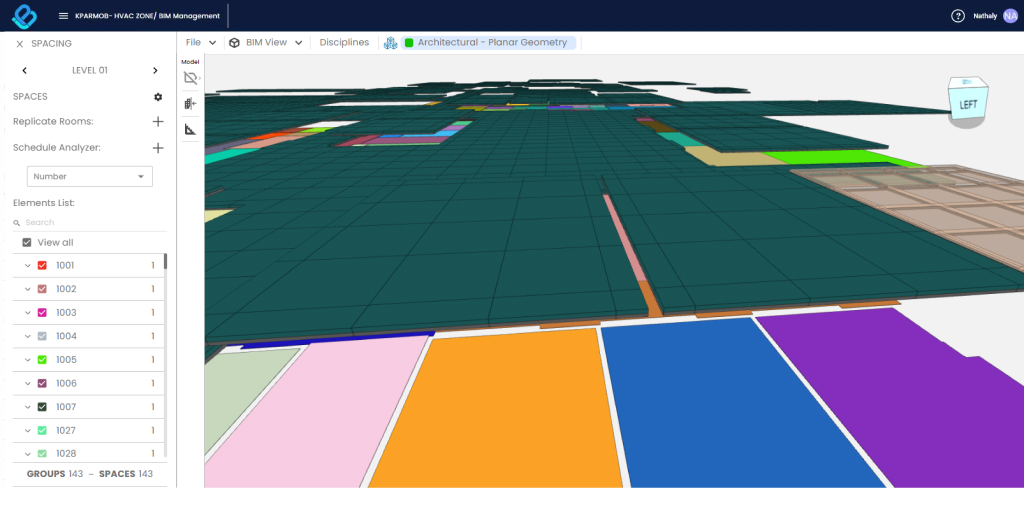Expand the 1003 element row
1024x513 pixels.
pos(28,313)
